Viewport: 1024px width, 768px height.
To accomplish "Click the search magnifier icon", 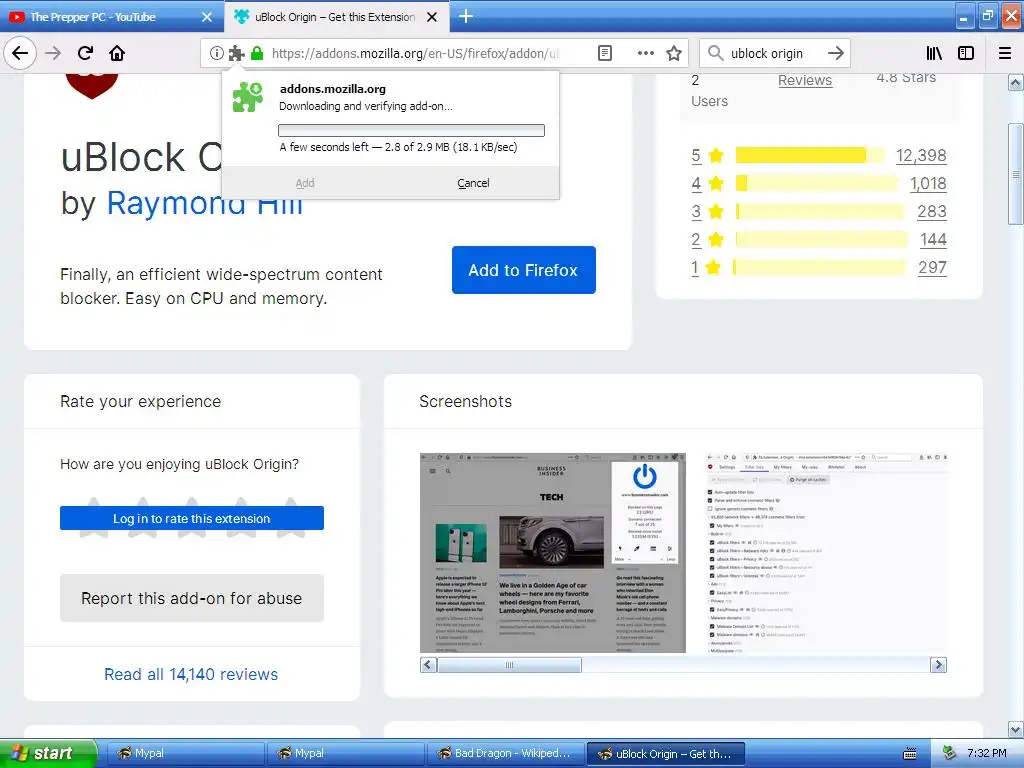I will [716, 54].
